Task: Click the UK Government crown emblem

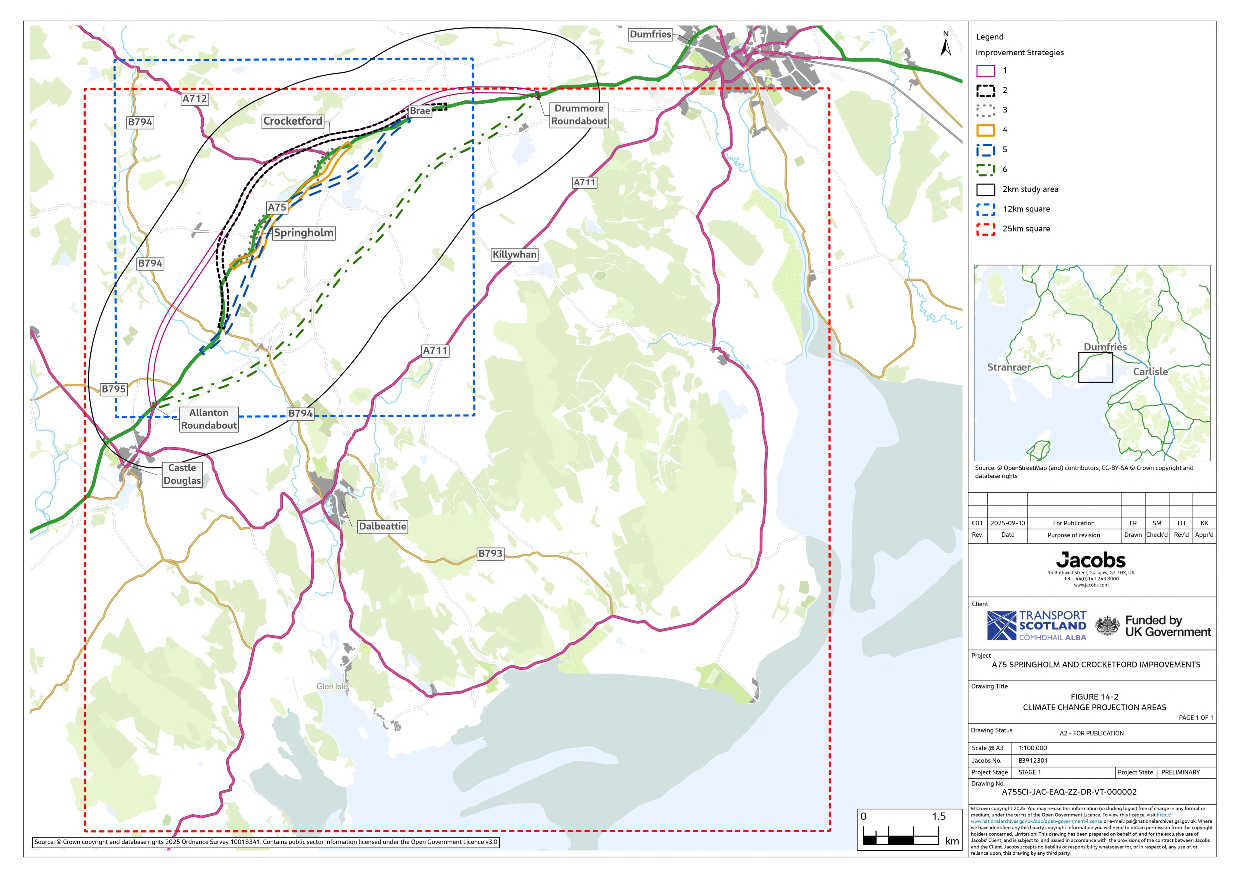Action: [1108, 625]
